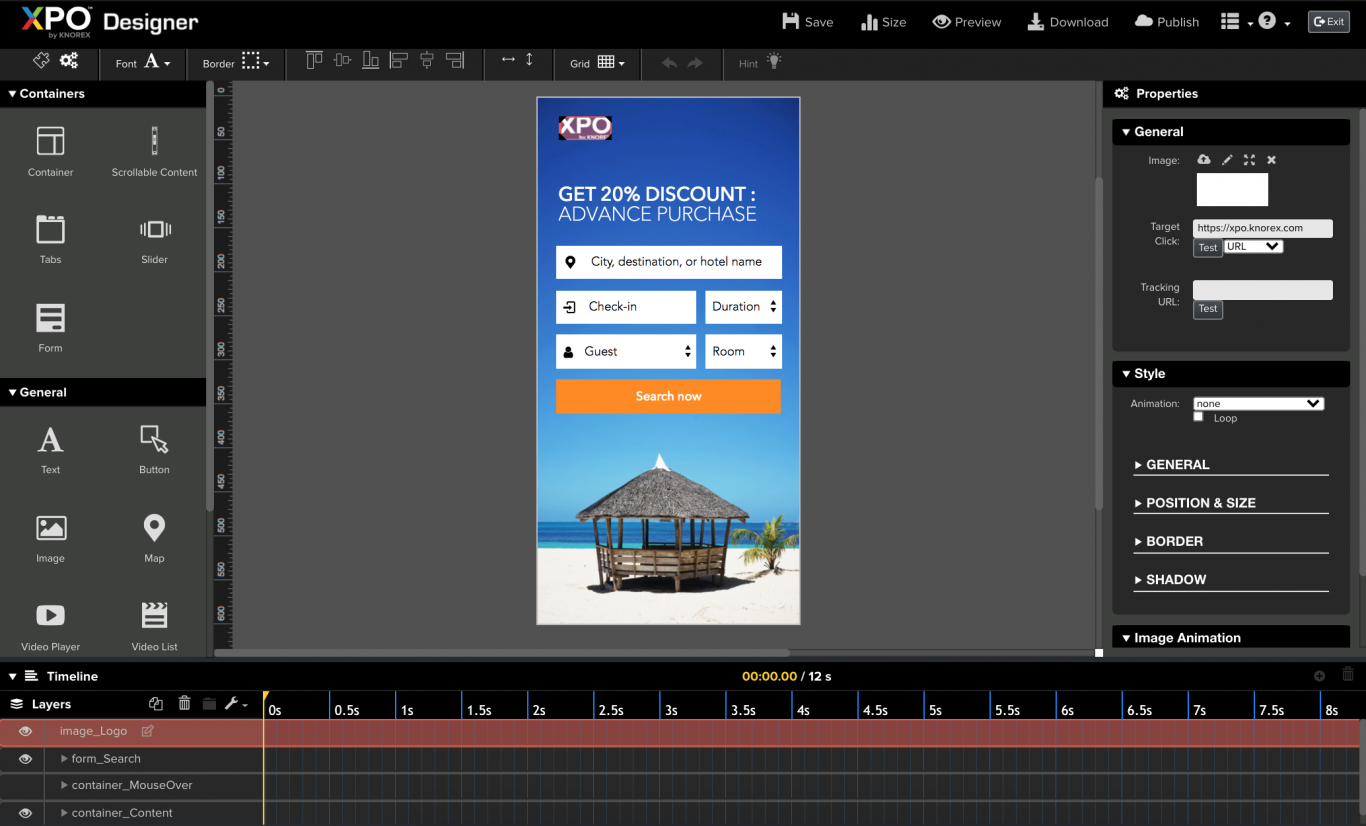Click Save in the top bar
Viewport: 1366px width, 826px height.
(x=807, y=22)
